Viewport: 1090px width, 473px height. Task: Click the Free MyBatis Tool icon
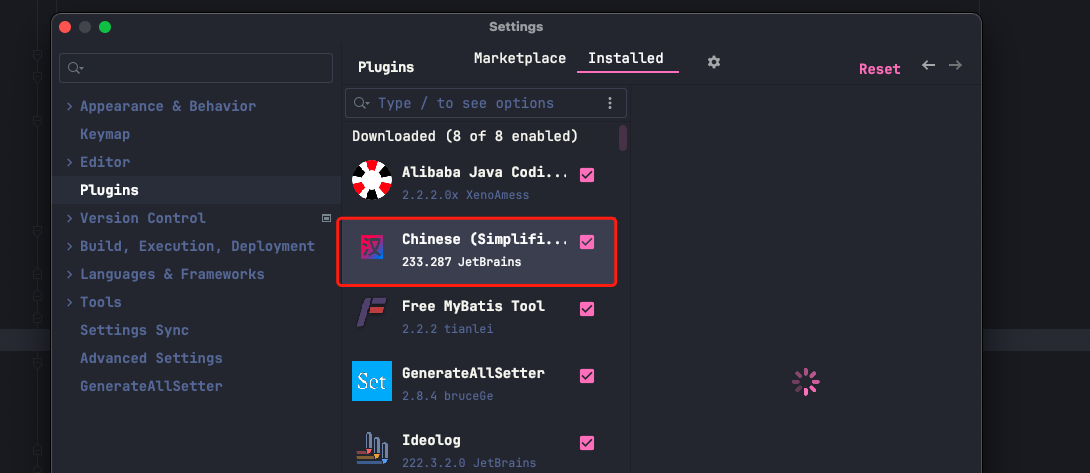372,312
